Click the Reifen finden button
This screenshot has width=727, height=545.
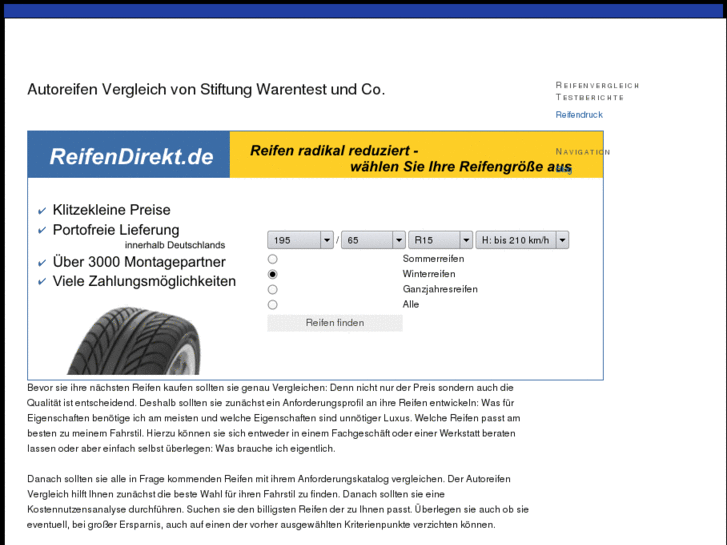pos(335,323)
